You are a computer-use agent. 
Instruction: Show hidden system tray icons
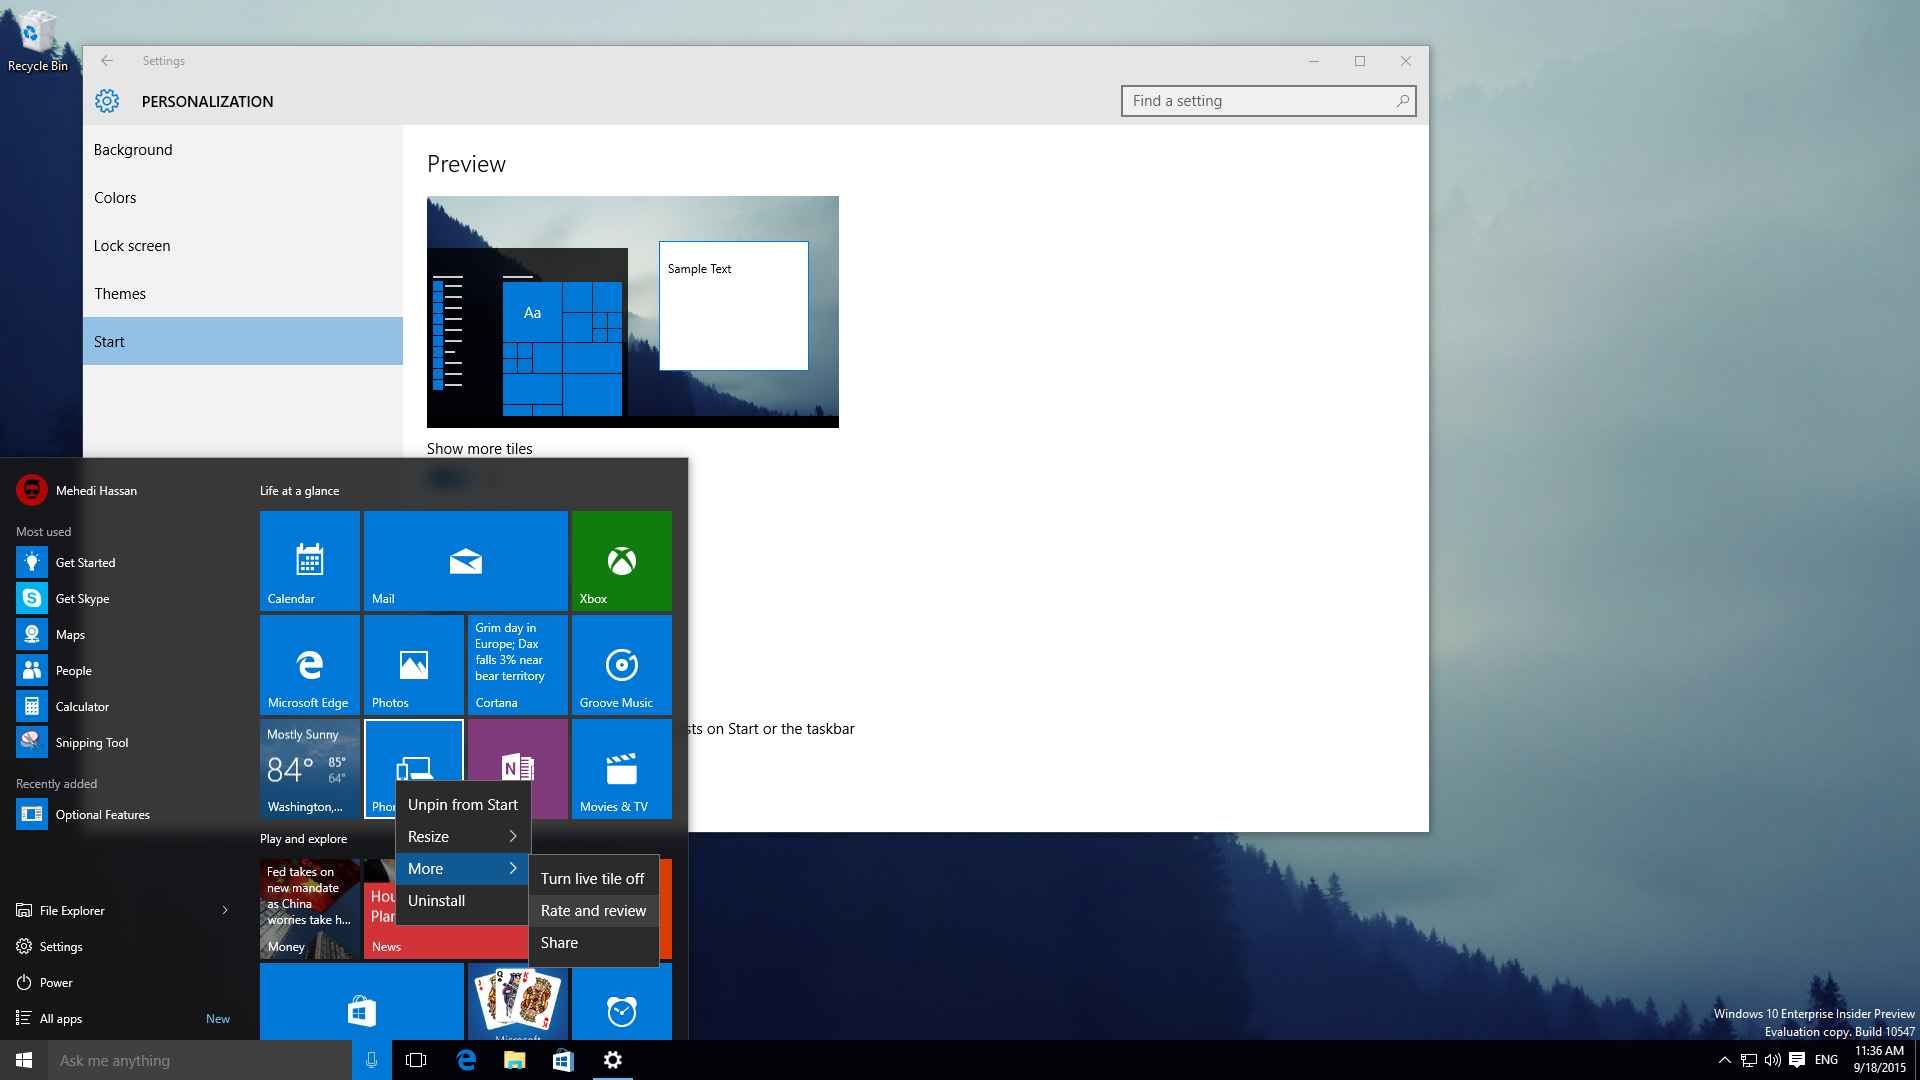1724,1060
